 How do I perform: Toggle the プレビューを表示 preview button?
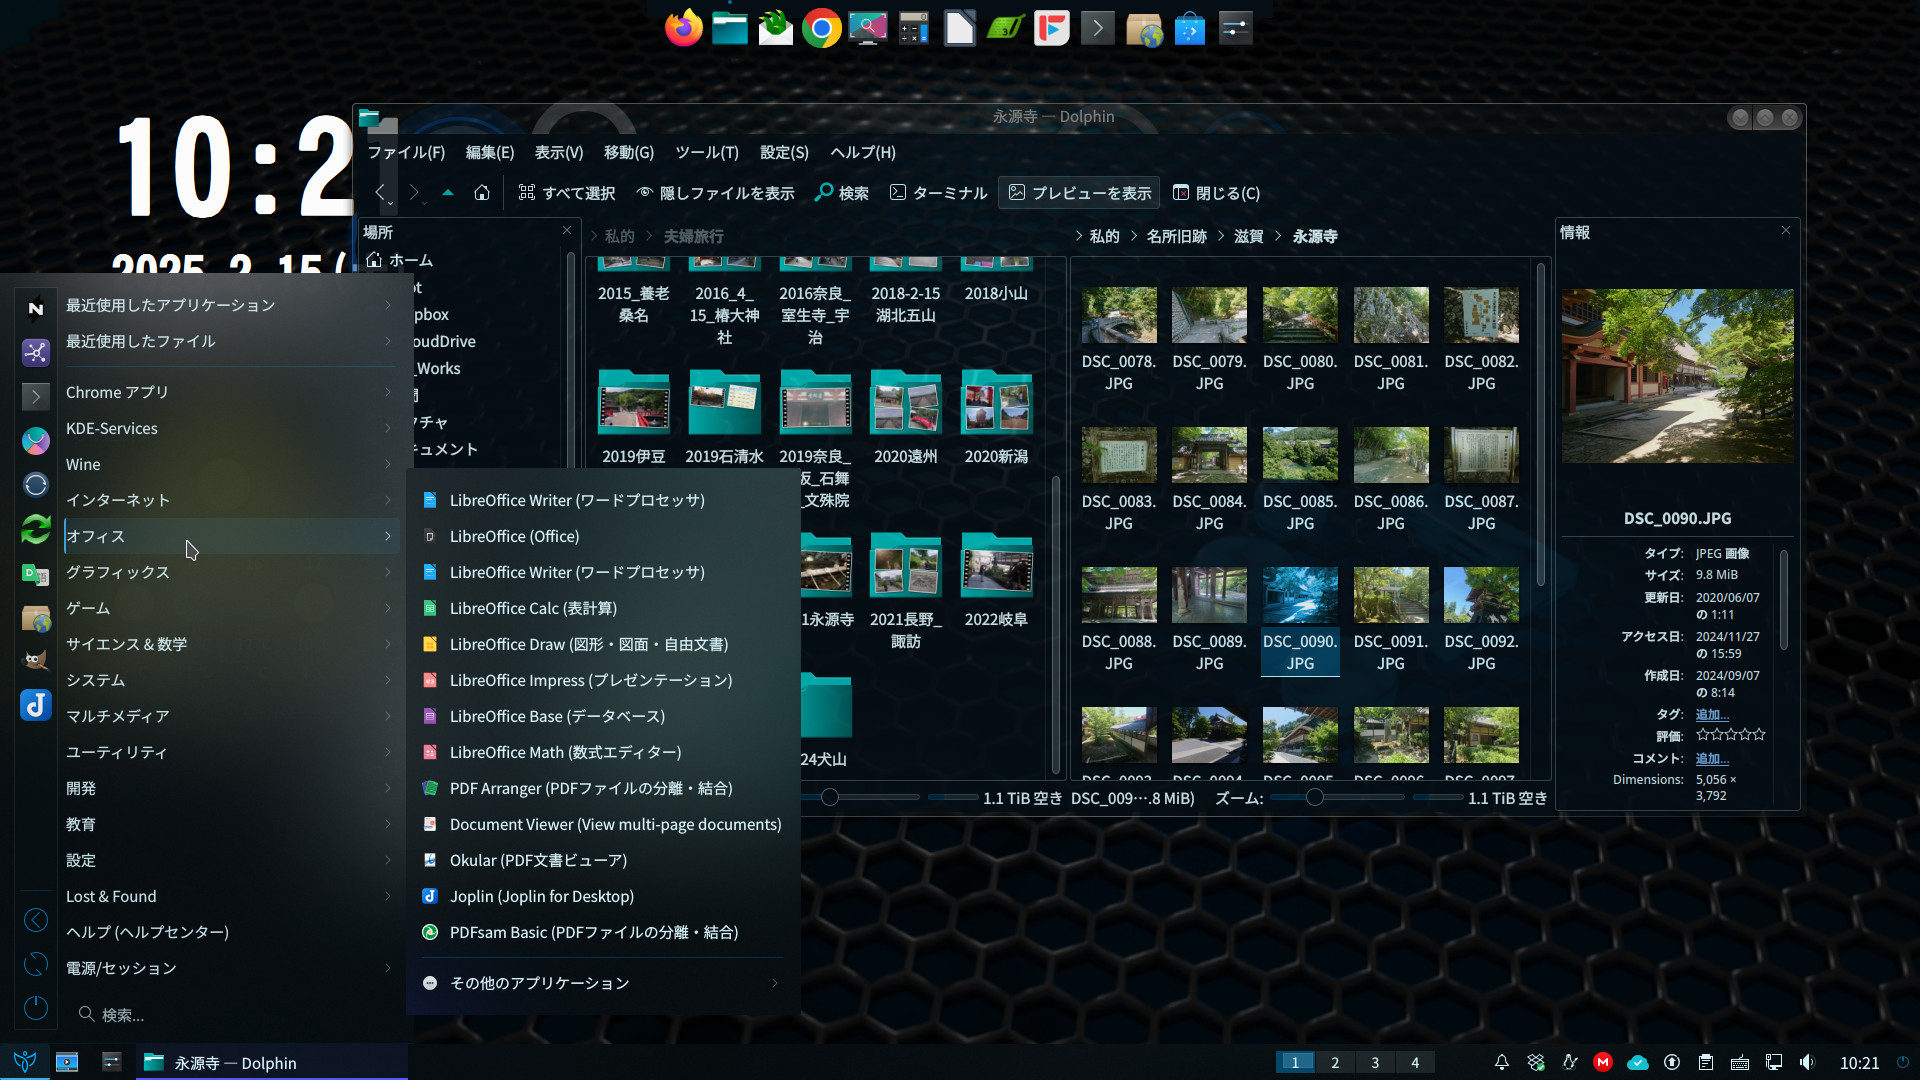tap(1079, 193)
